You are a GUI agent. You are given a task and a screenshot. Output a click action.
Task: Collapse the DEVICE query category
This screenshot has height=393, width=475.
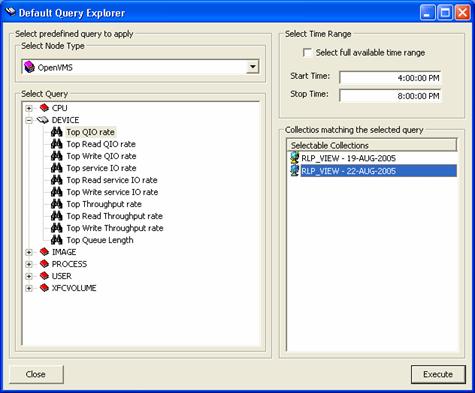[29, 120]
